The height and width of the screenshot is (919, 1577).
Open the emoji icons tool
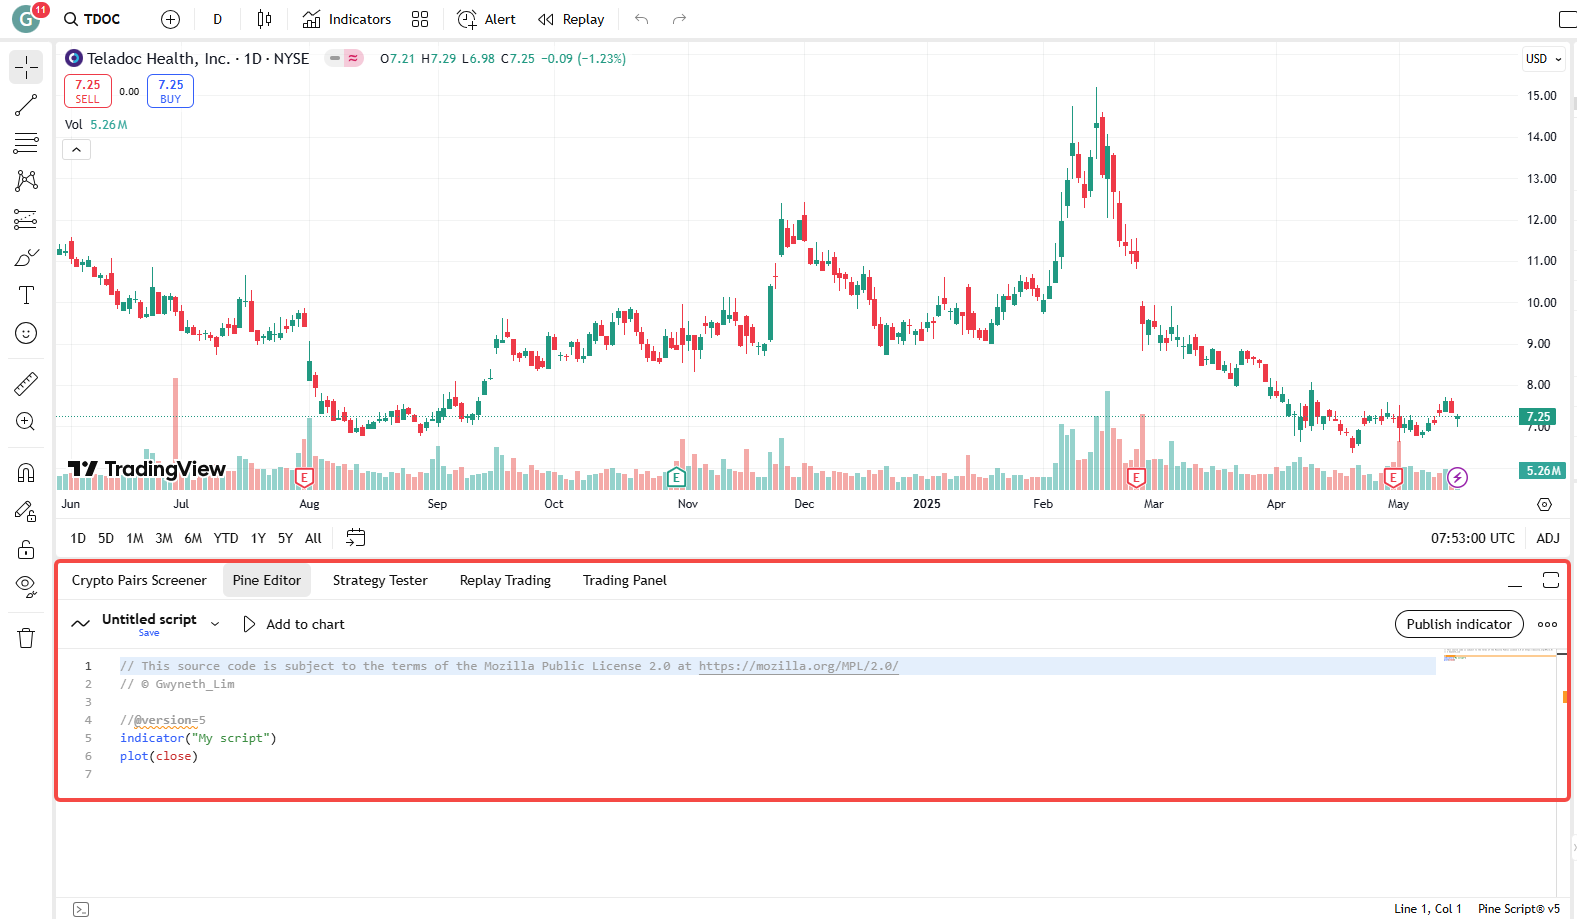pyautogui.click(x=26, y=333)
